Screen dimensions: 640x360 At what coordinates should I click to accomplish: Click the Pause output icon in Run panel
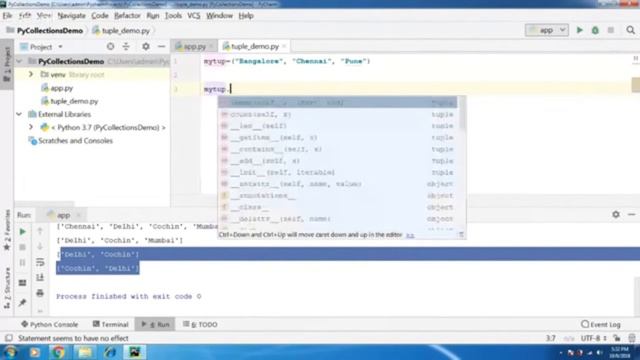[x=22, y=262]
